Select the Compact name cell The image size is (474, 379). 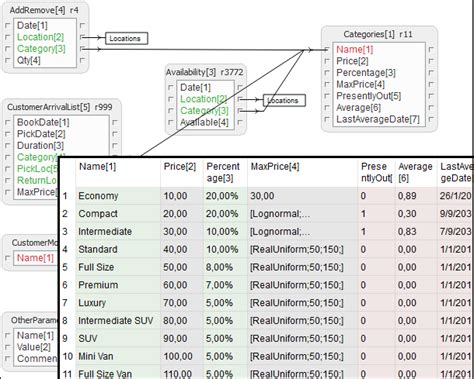118,214
